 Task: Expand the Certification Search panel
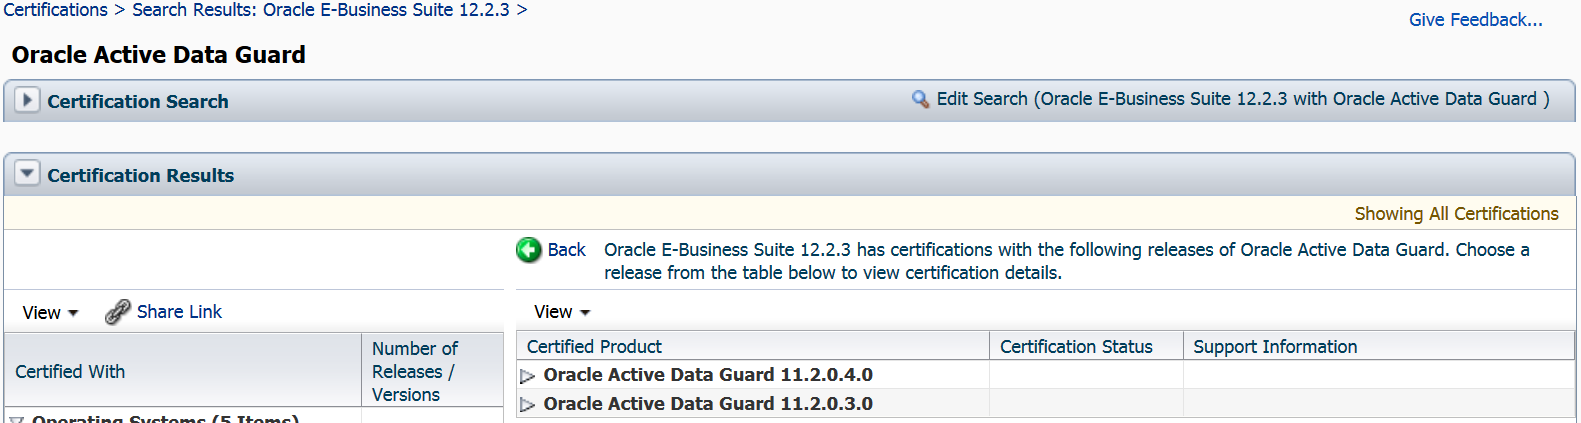coord(27,100)
